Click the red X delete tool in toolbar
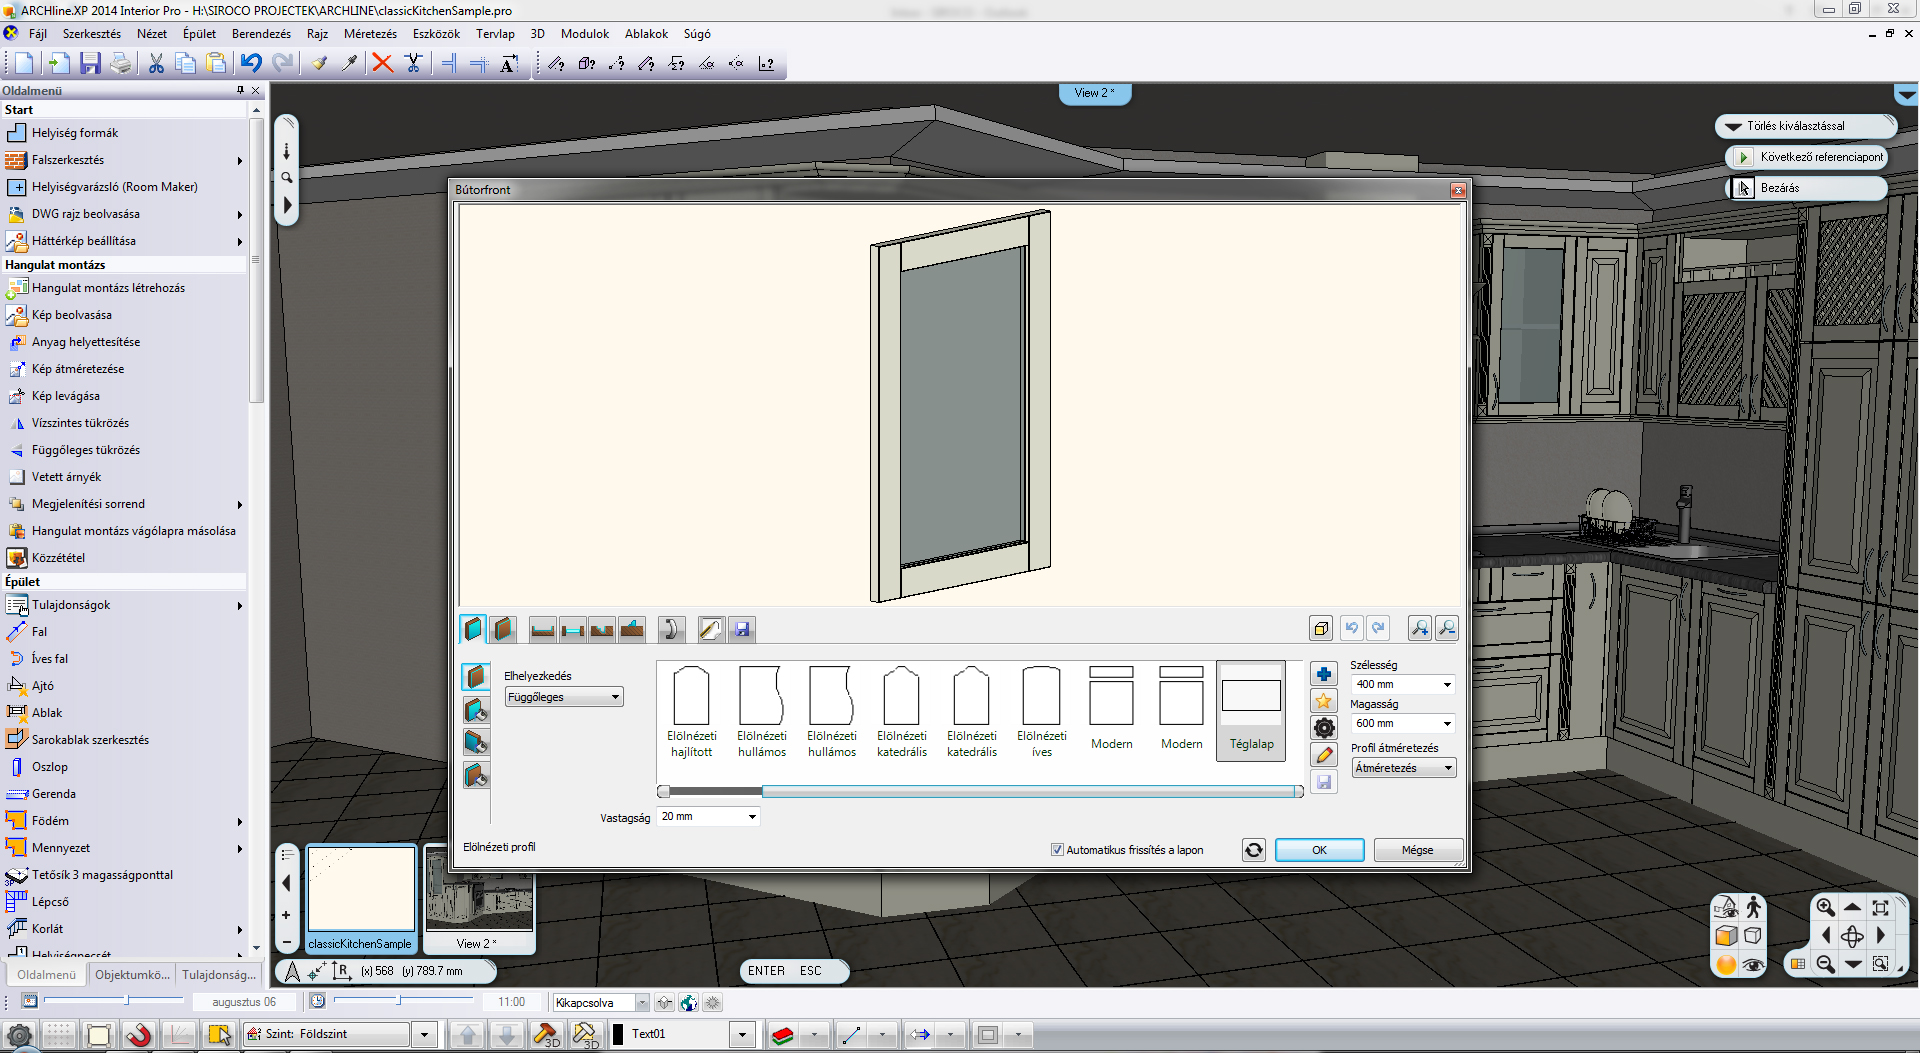Viewport: 1920px width, 1053px height. (382, 64)
